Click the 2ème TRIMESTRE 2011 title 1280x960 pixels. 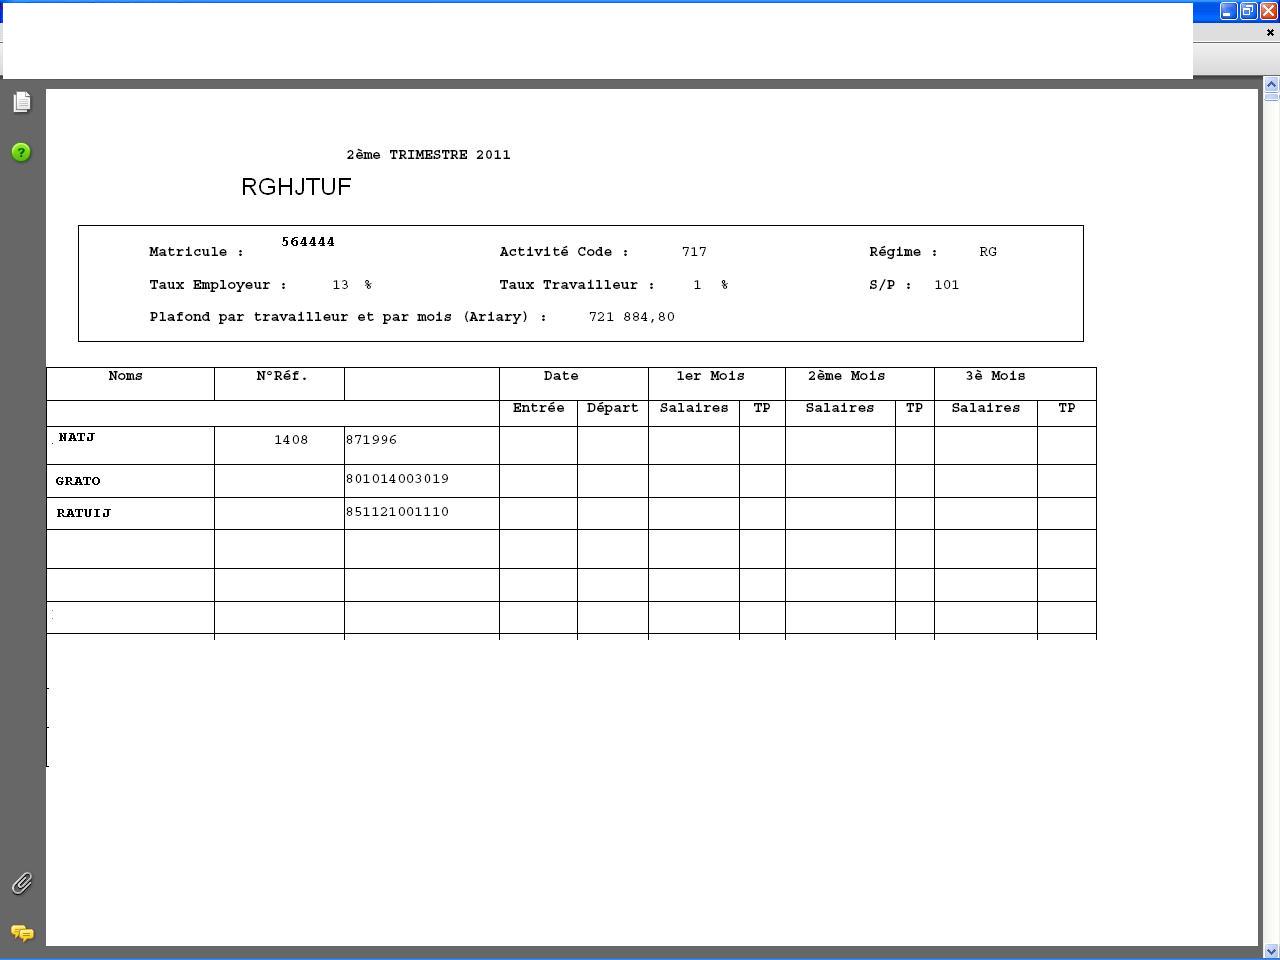tap(428, 155)
